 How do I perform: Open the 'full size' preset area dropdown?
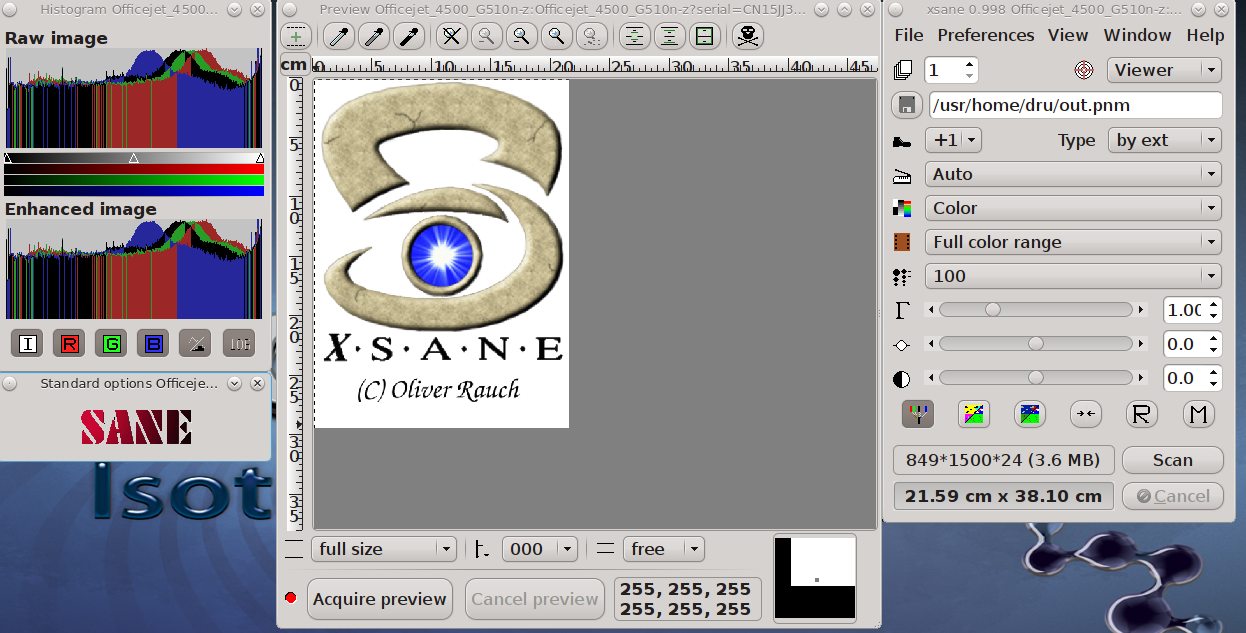384,549
